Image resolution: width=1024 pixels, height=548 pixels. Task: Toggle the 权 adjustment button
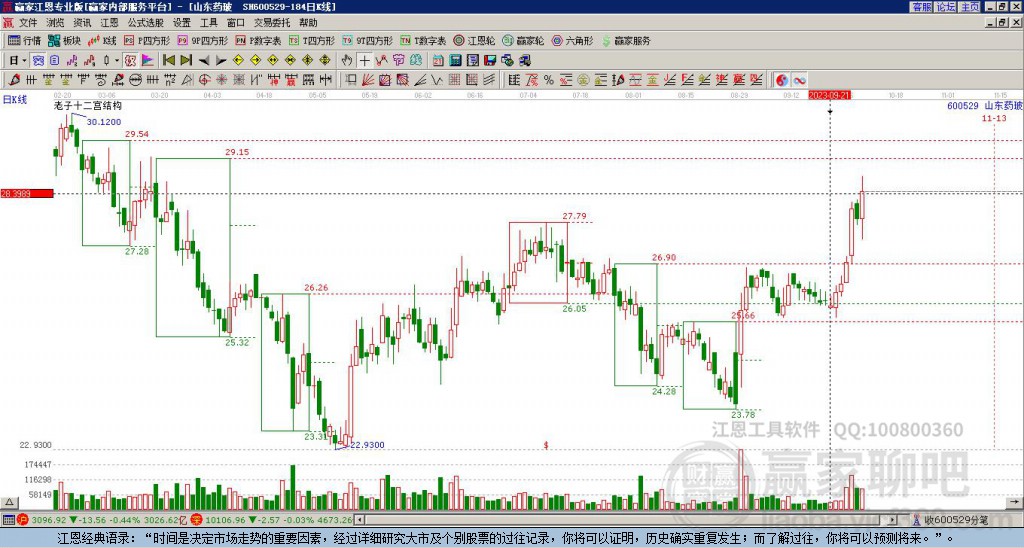130,61
